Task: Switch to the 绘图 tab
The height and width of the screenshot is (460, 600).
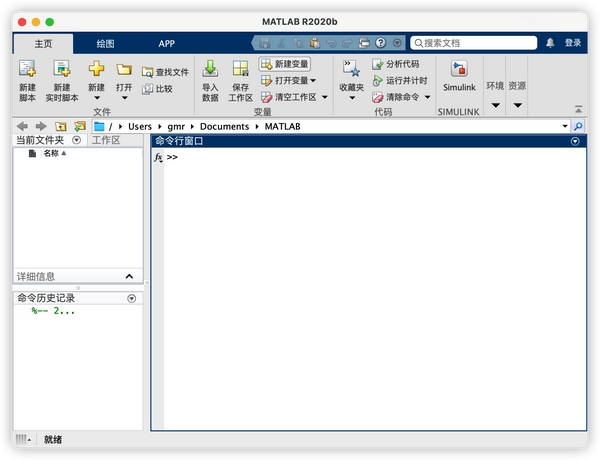Action: click(106, 44)
